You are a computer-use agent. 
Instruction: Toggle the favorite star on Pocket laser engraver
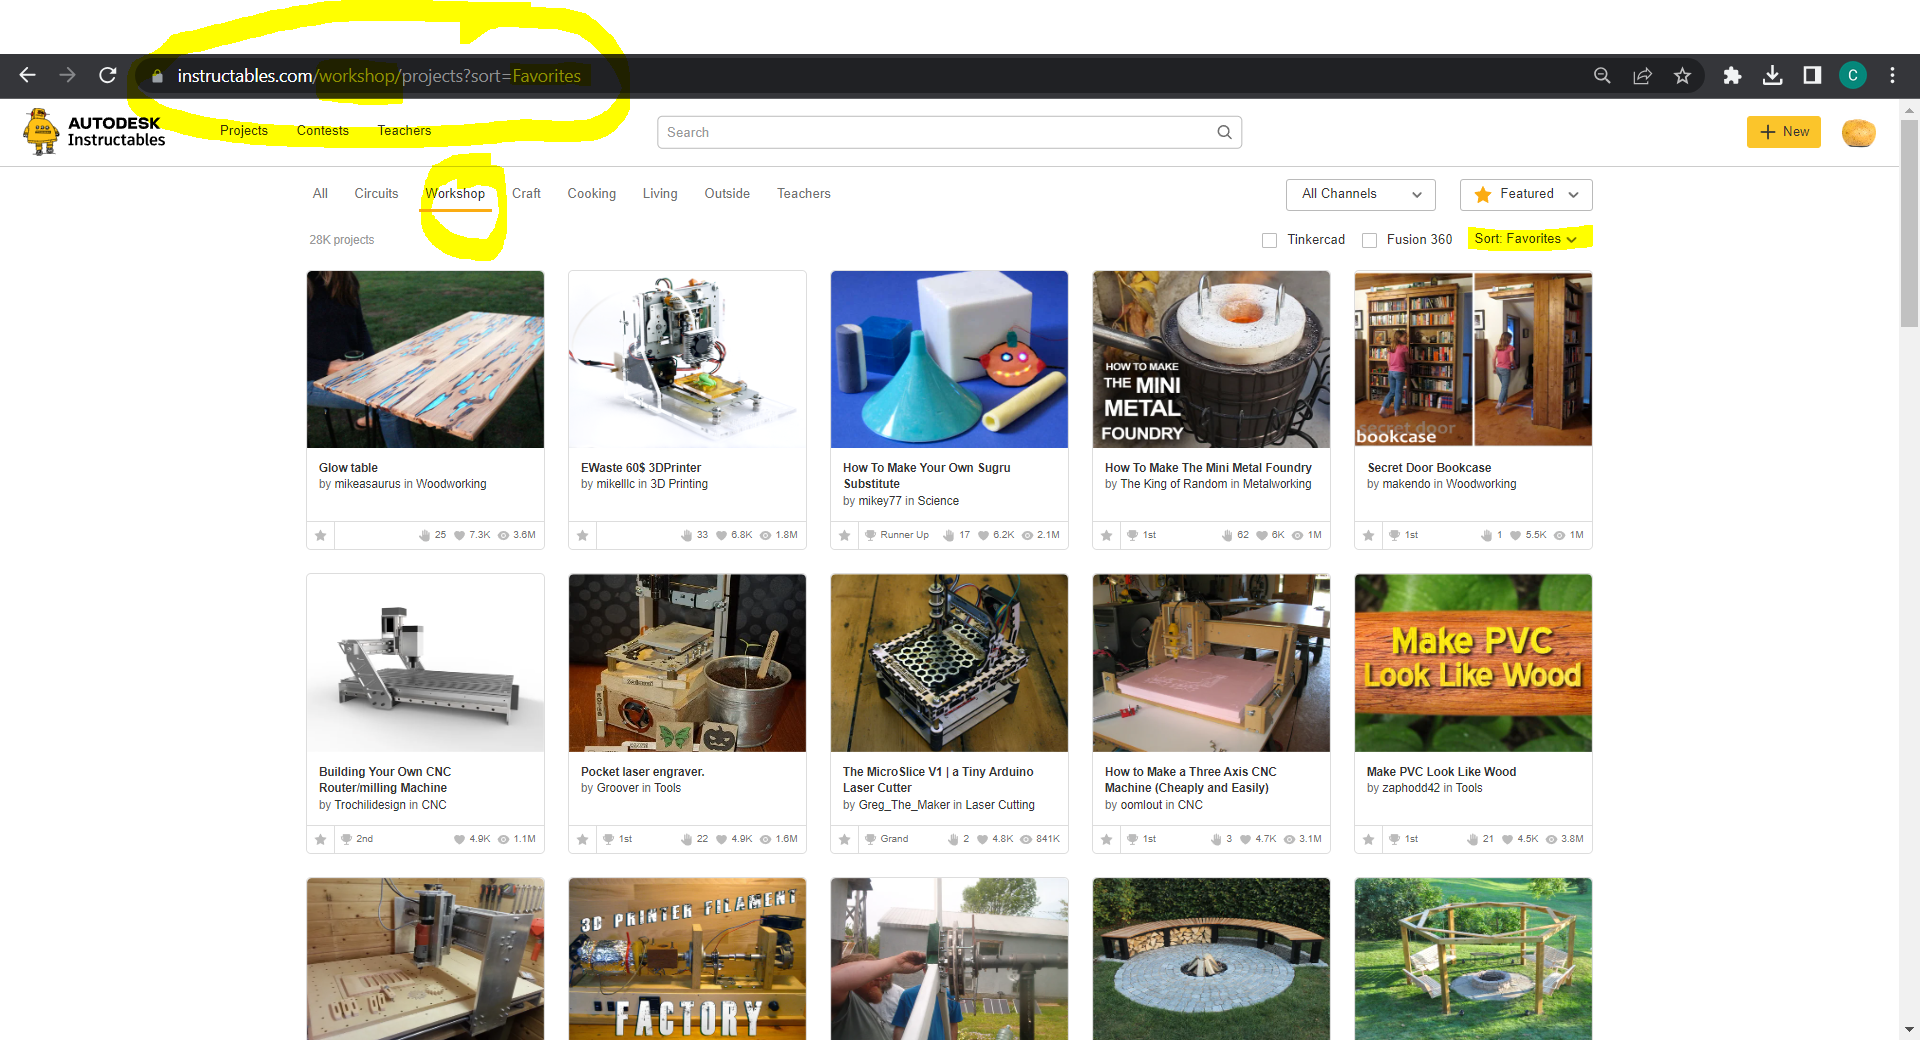[582, 839]
